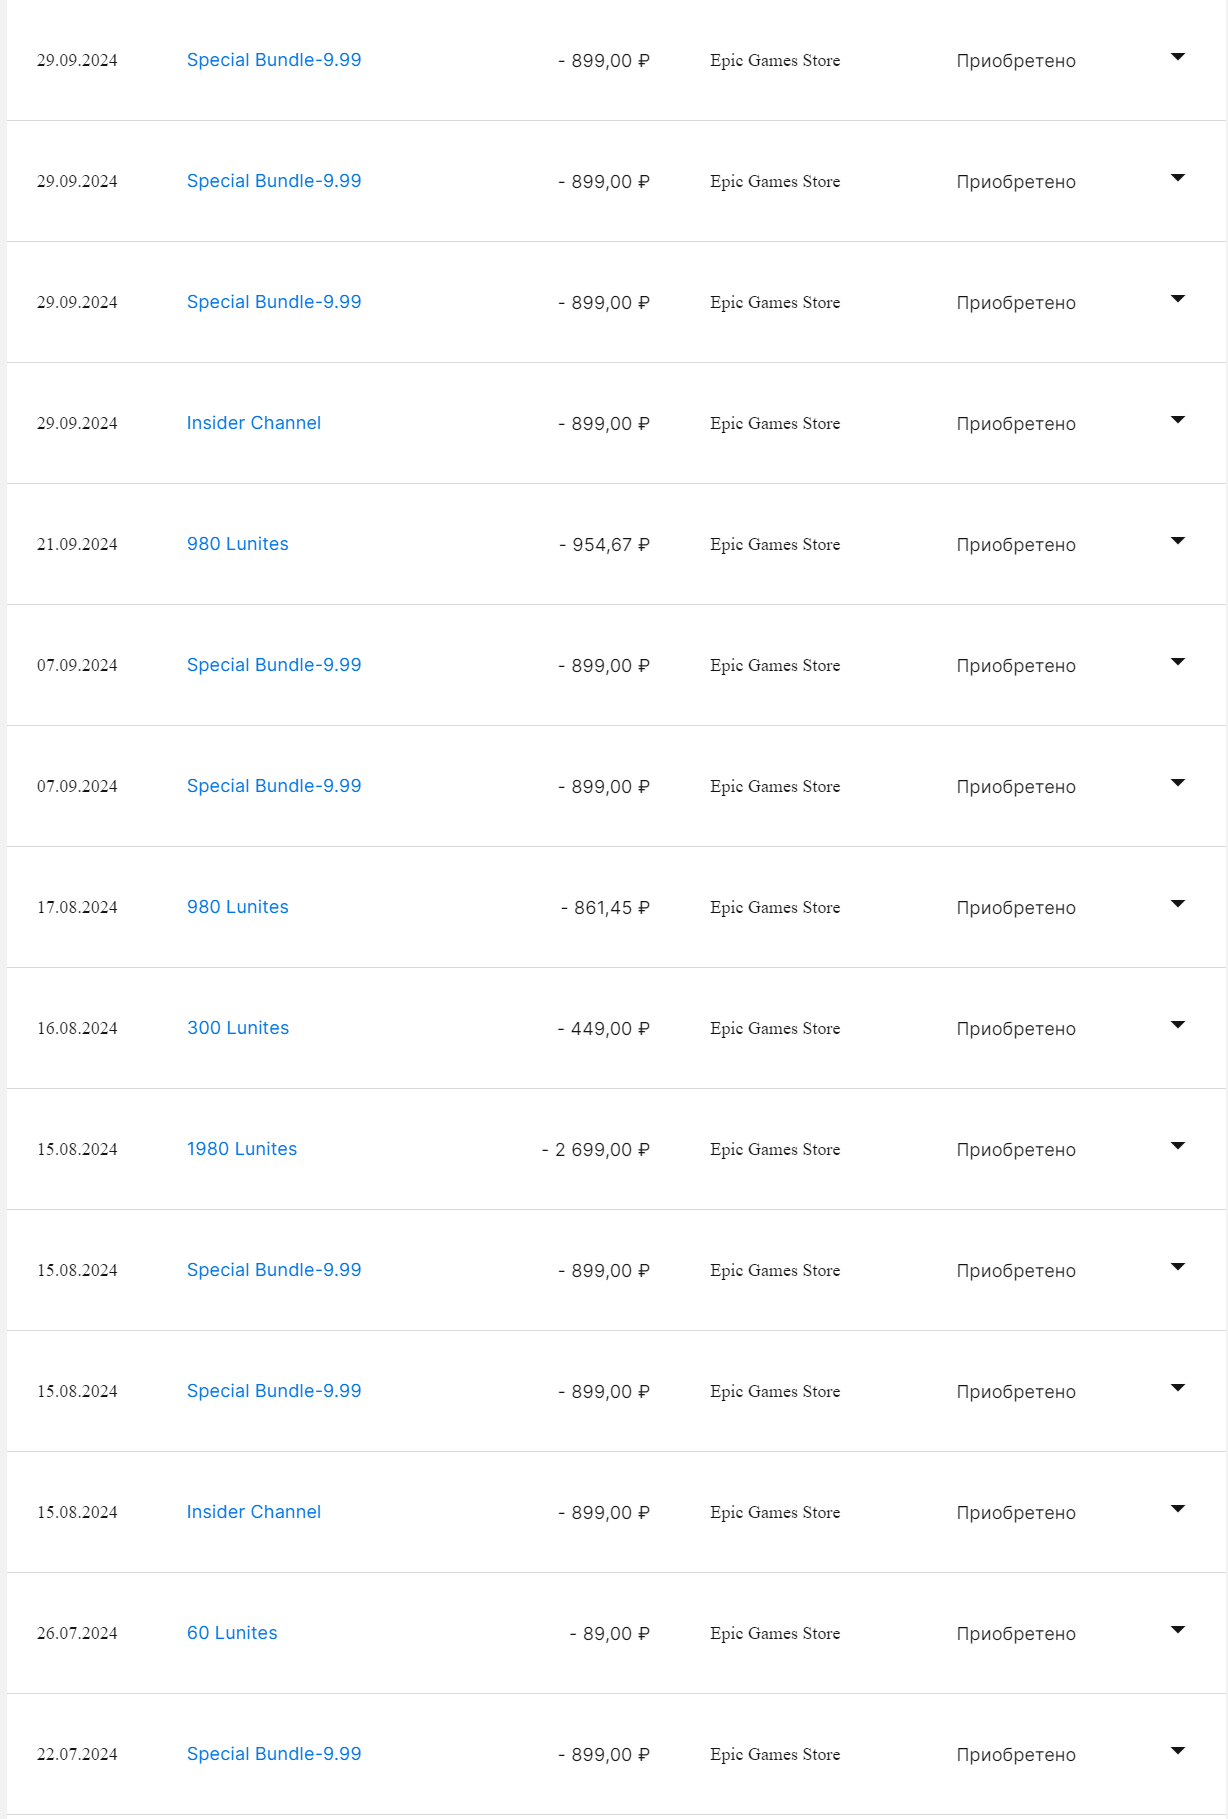The width and height of the screenshot is (1228, 1819).
Task: Expand the 21.09.2024 980 Lunites transaction details
Action: (x=1177, y=541)
